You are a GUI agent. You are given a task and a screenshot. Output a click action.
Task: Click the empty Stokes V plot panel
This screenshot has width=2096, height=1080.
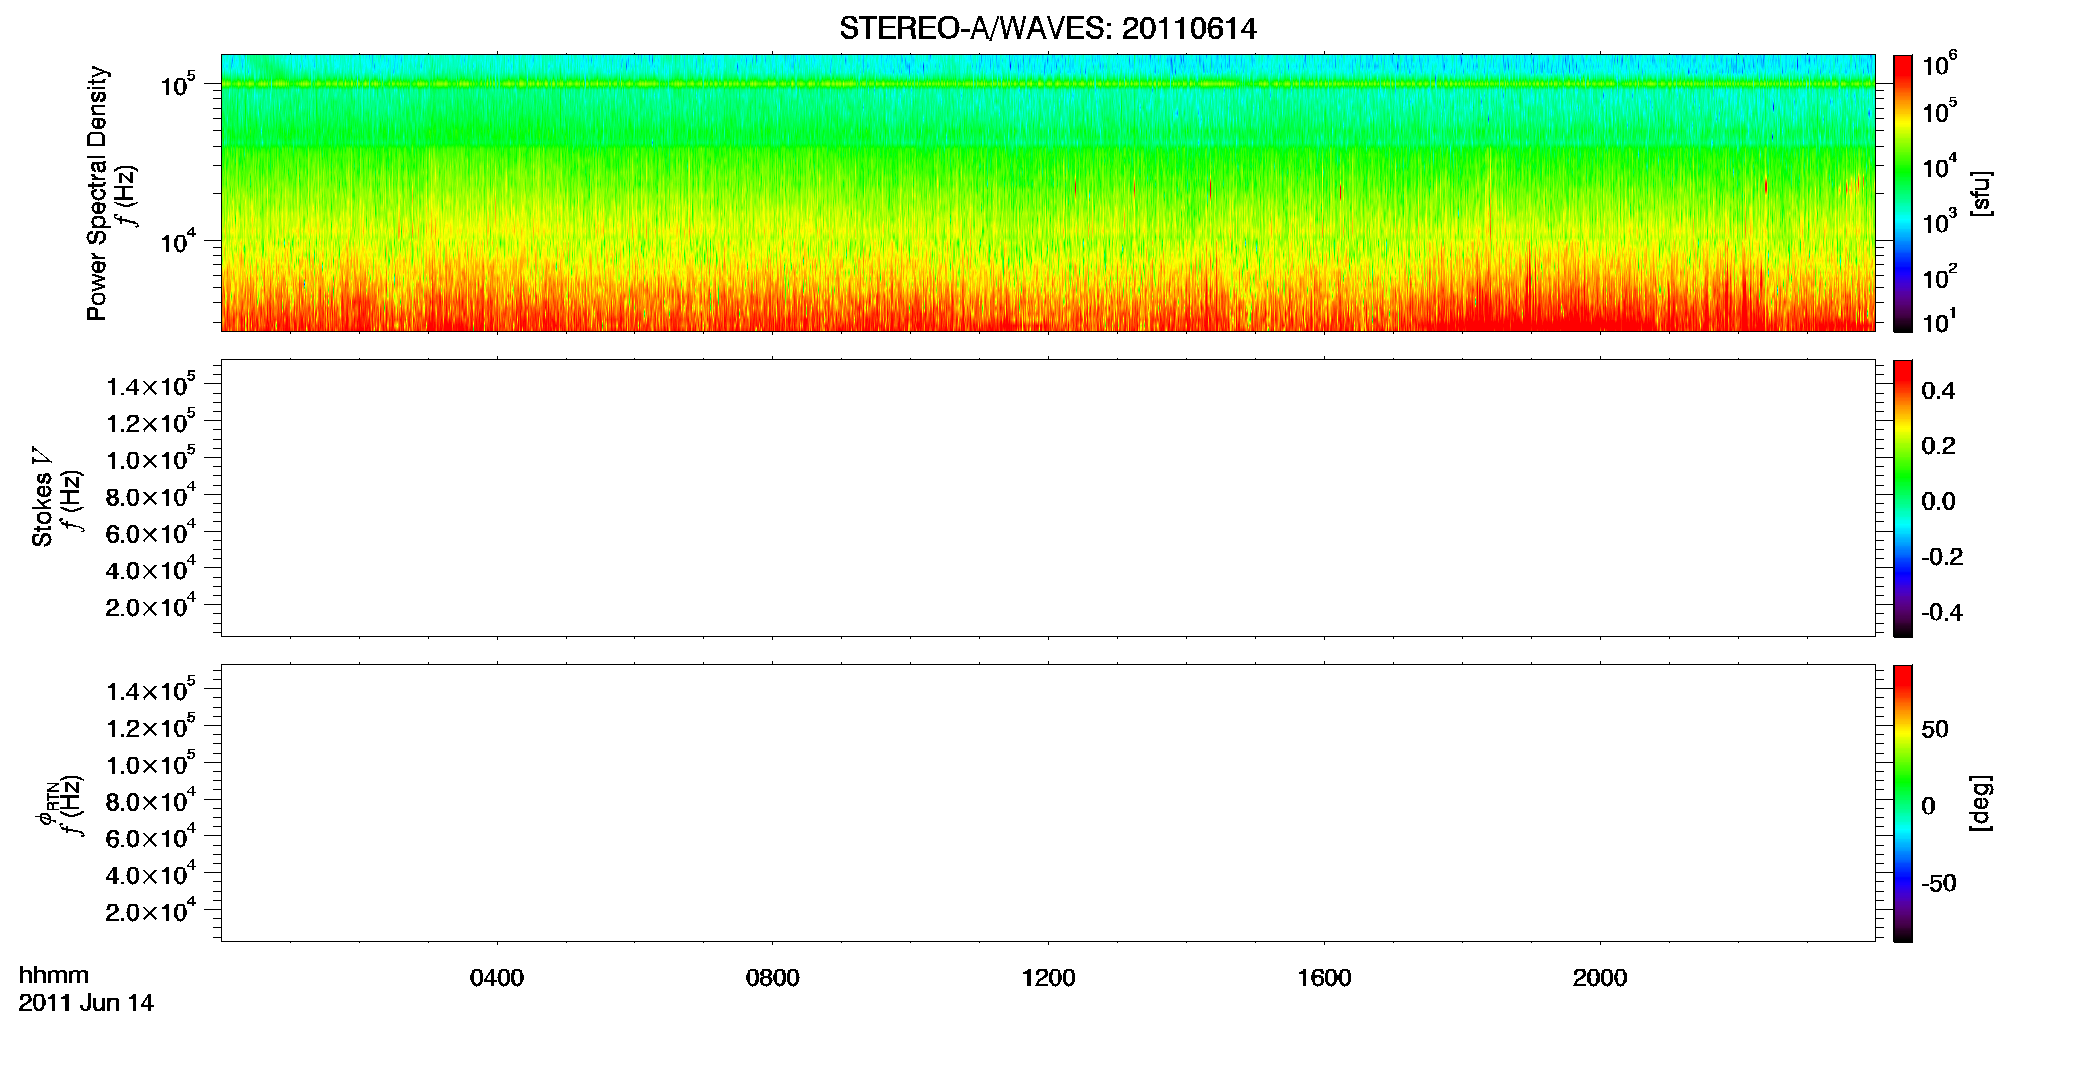pyautogui.click(x=1048, y=498)
